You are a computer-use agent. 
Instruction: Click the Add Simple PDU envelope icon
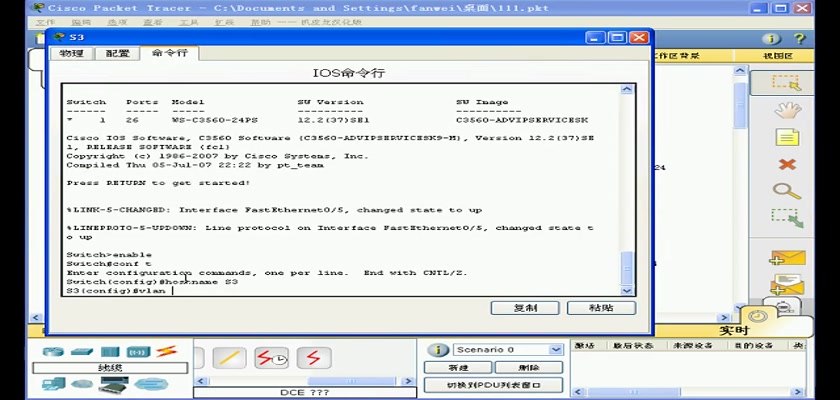pyautogui.click(x=787, y=258)
